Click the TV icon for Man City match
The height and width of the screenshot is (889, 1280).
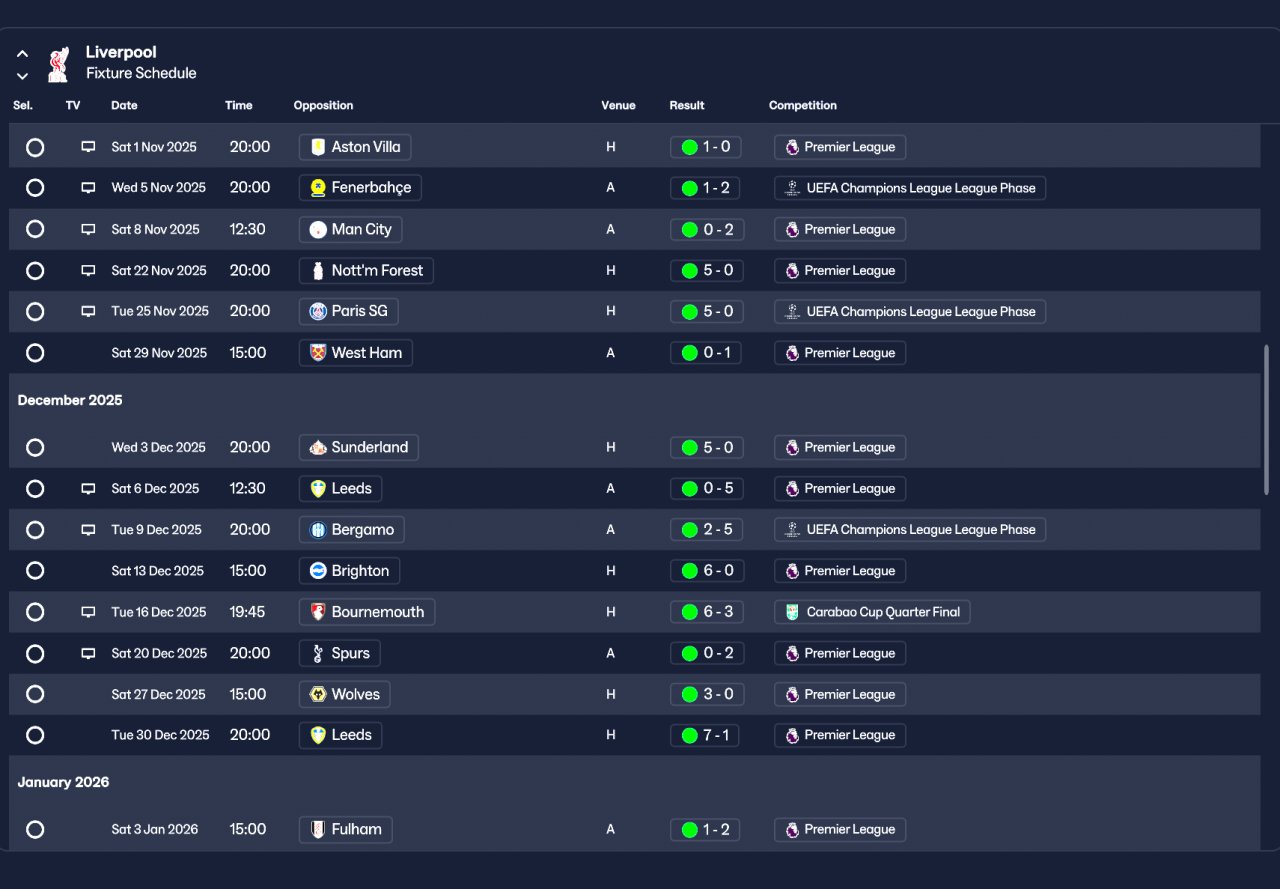pyautogui.click(x=88, y=229)
